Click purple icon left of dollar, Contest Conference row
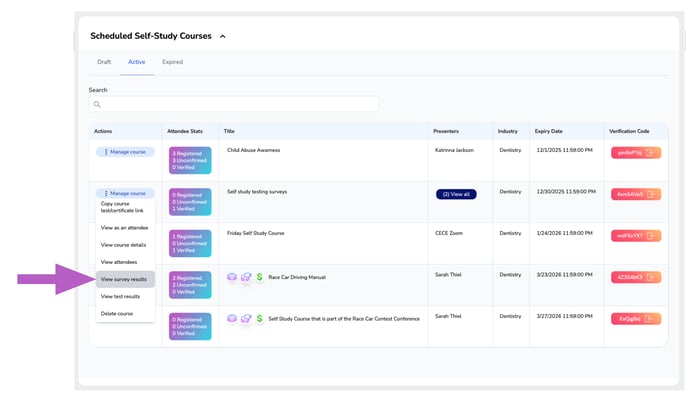 click(246, 319)
